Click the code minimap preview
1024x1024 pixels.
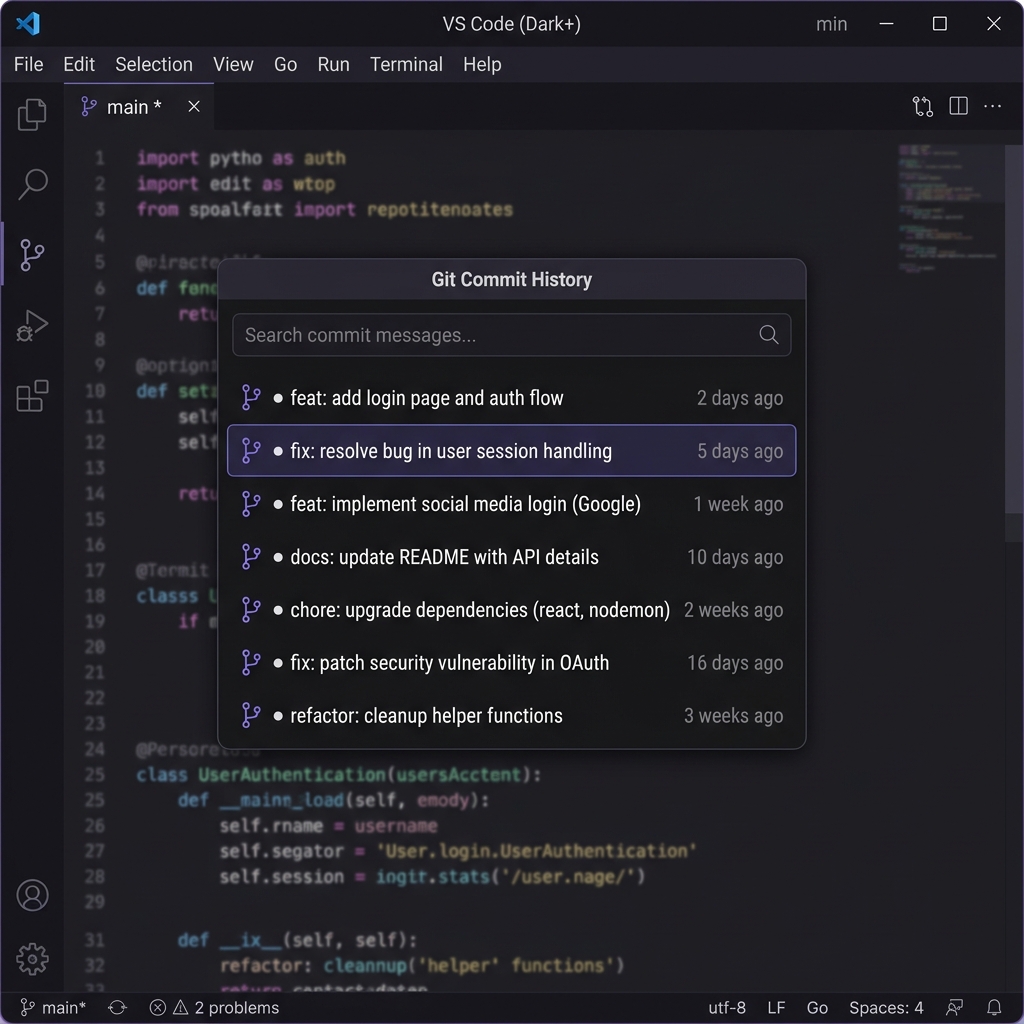[x=950, y=209]
